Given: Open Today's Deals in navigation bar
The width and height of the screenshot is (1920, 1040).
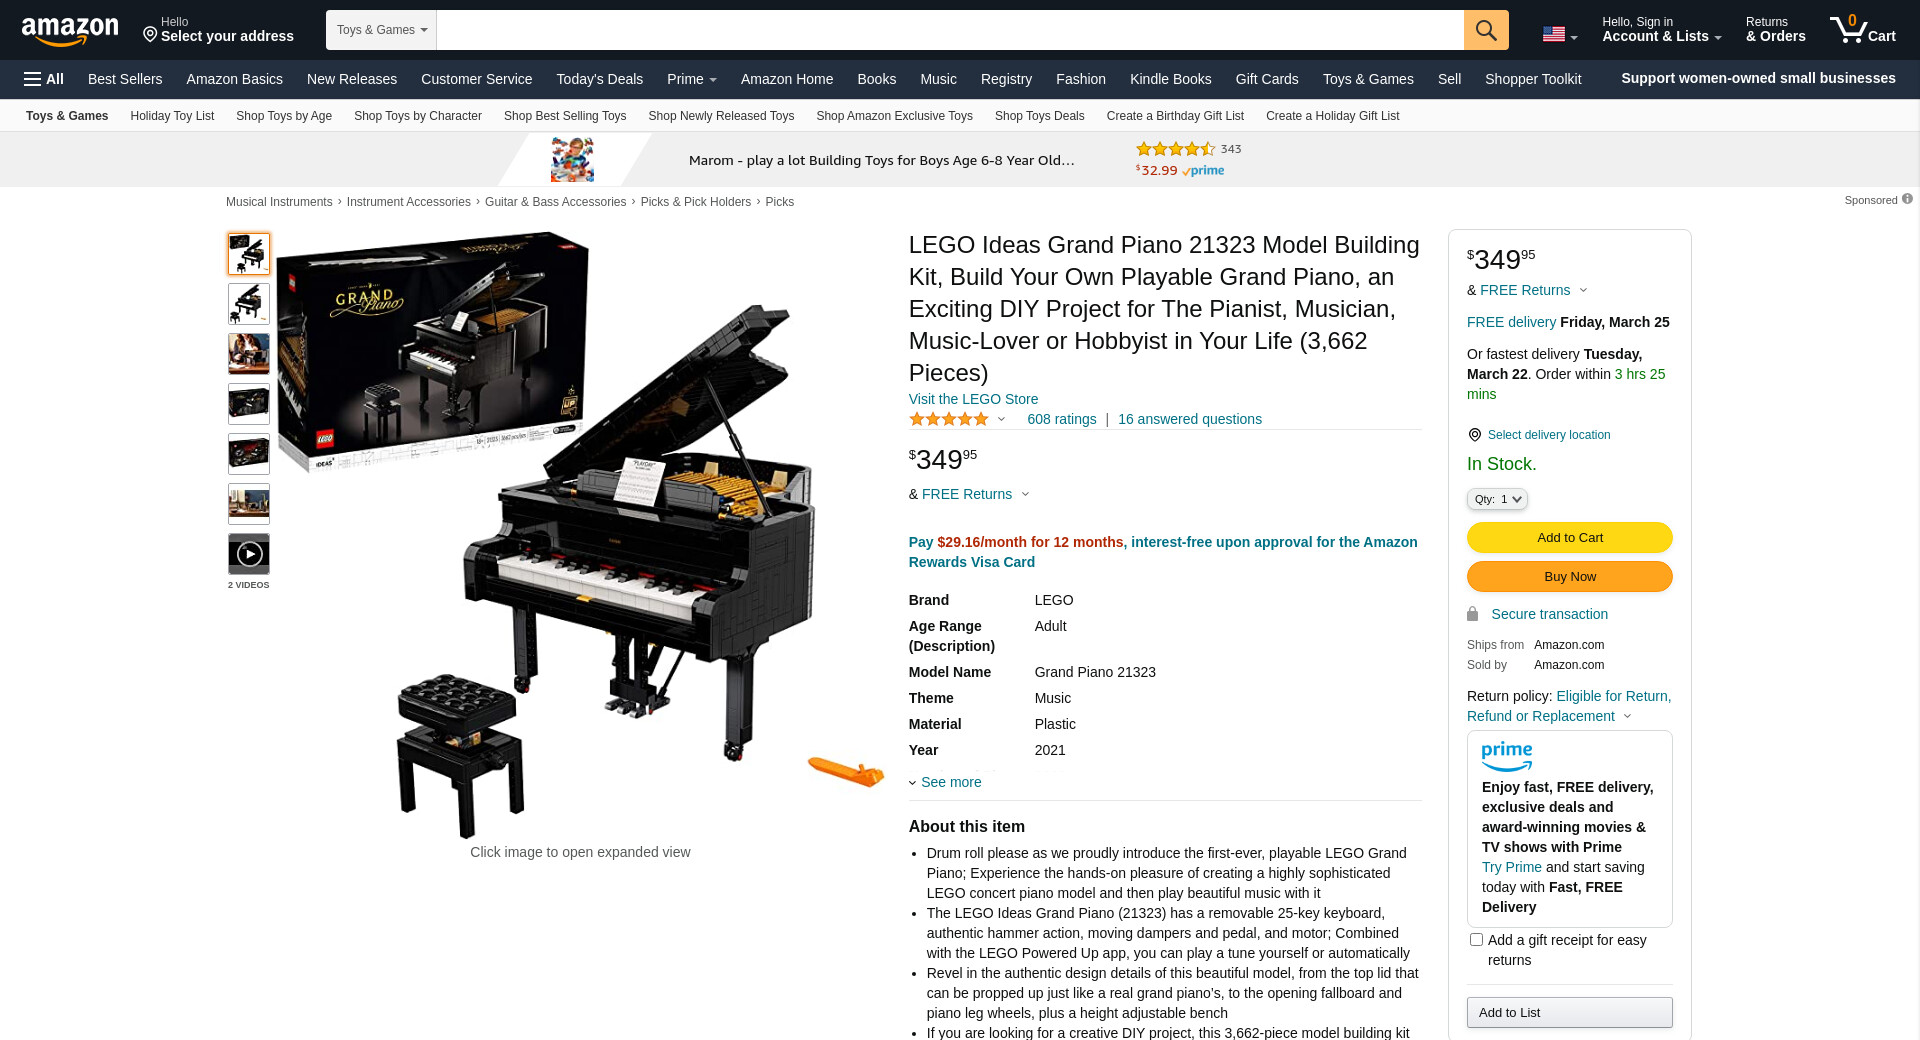Looking at the screenshot, I should [599, 79].
